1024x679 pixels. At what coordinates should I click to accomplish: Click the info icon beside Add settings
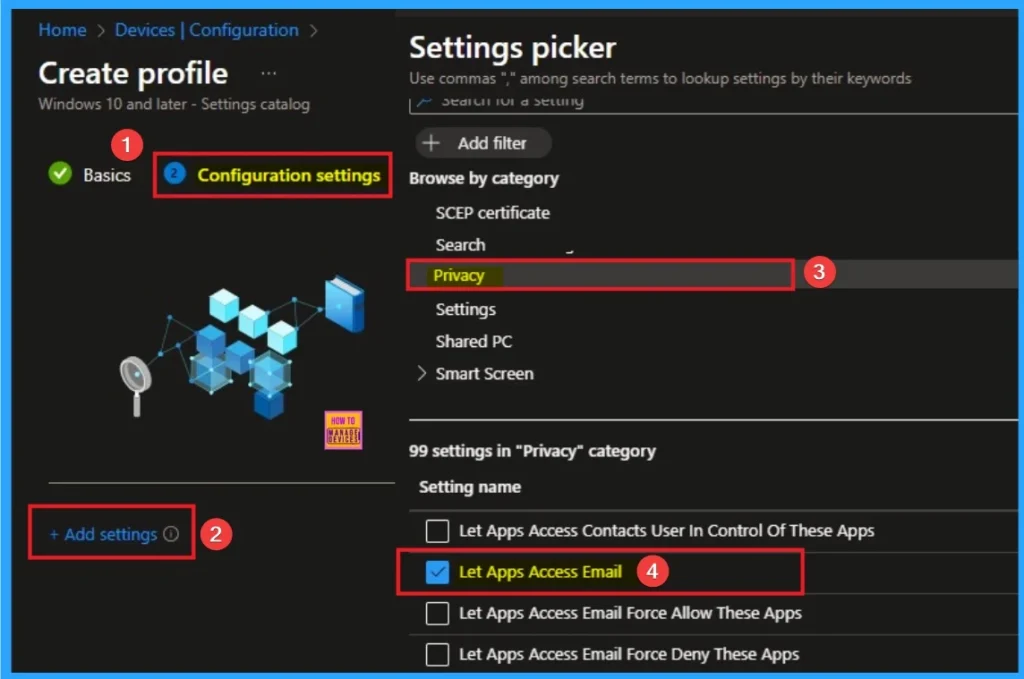click(171, 534)
